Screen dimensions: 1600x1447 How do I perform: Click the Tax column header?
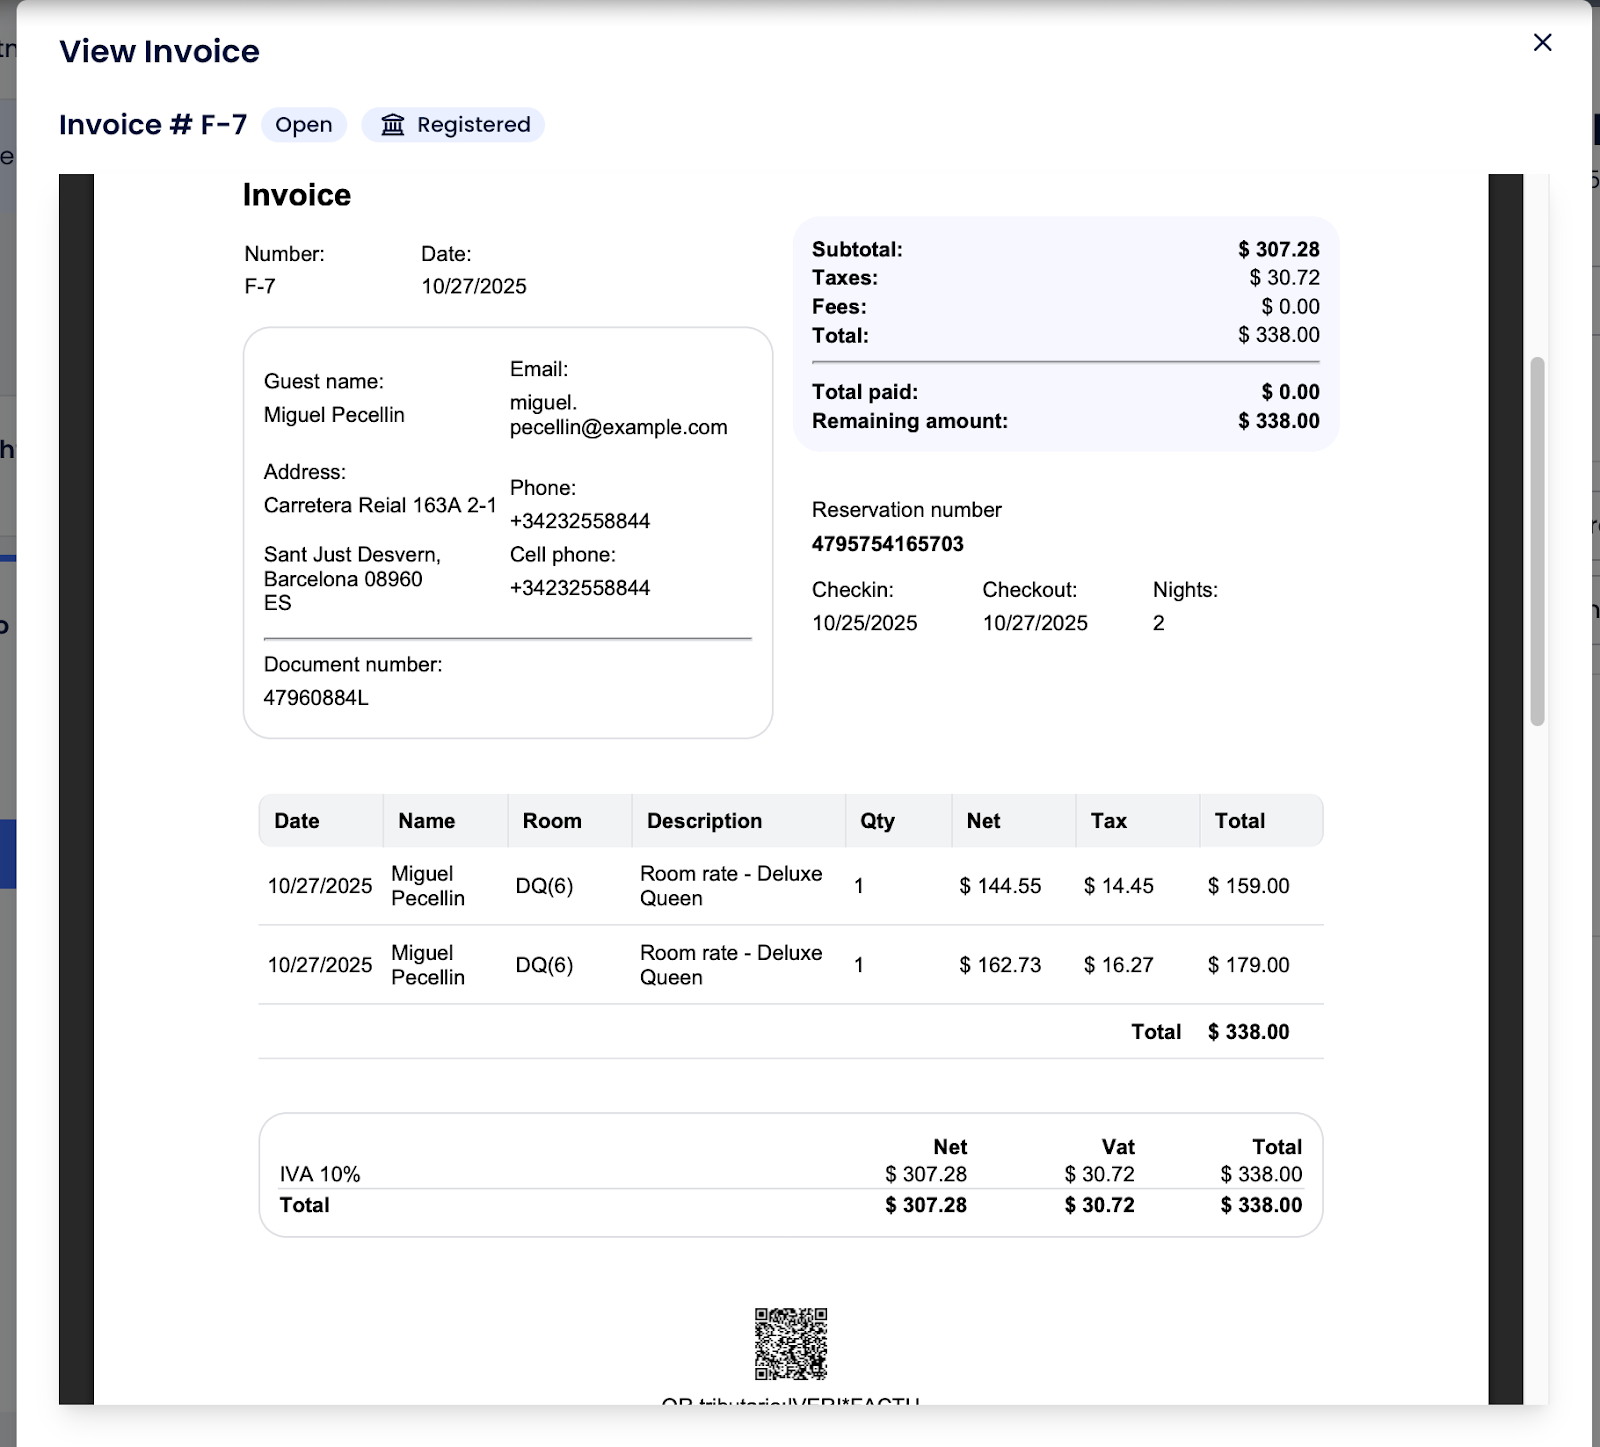coord(1108,821)
